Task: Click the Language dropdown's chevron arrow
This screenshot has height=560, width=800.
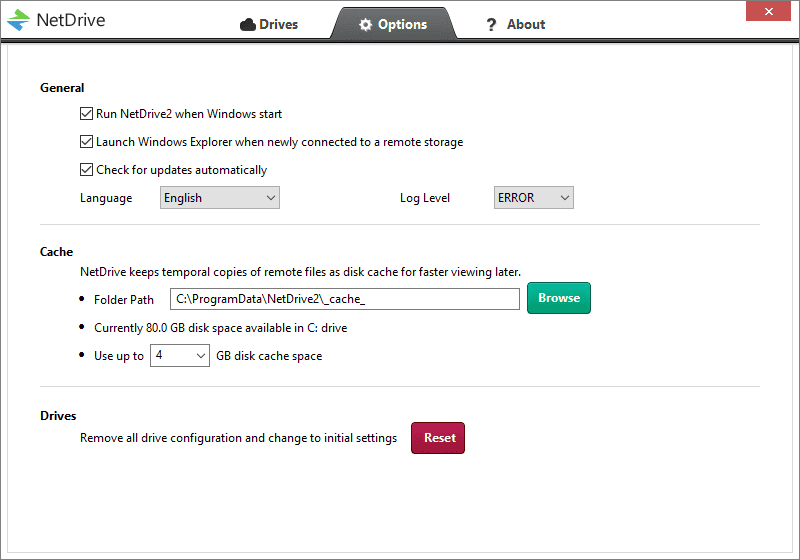Action: point(270,198)
